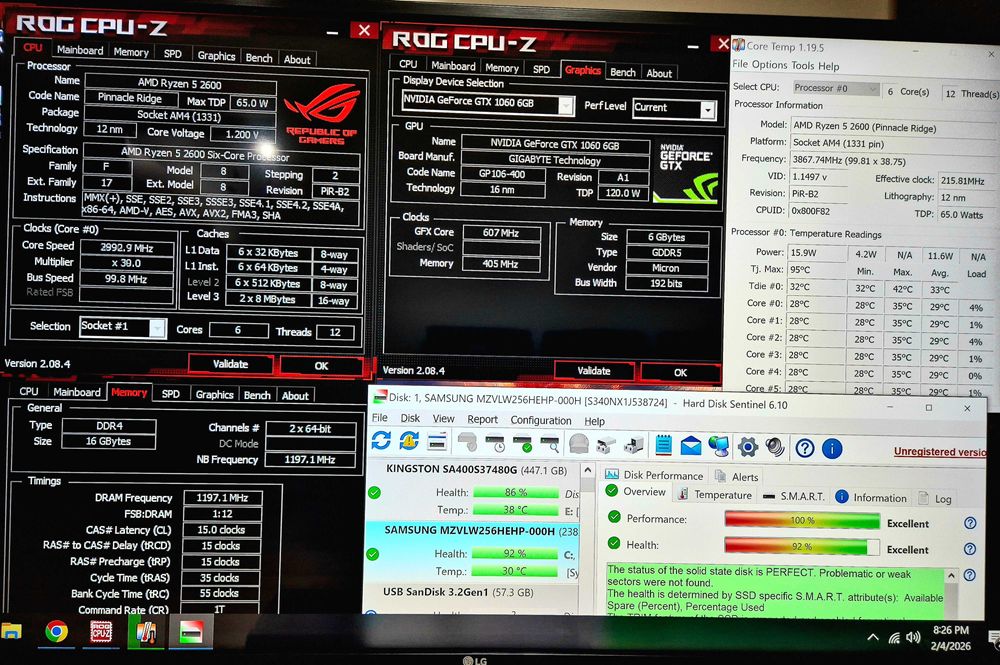
Task: Click the refresh-with-warning icon in Hard Disk Sentinel
Action: pyautogui.click(x=409, y=441)
